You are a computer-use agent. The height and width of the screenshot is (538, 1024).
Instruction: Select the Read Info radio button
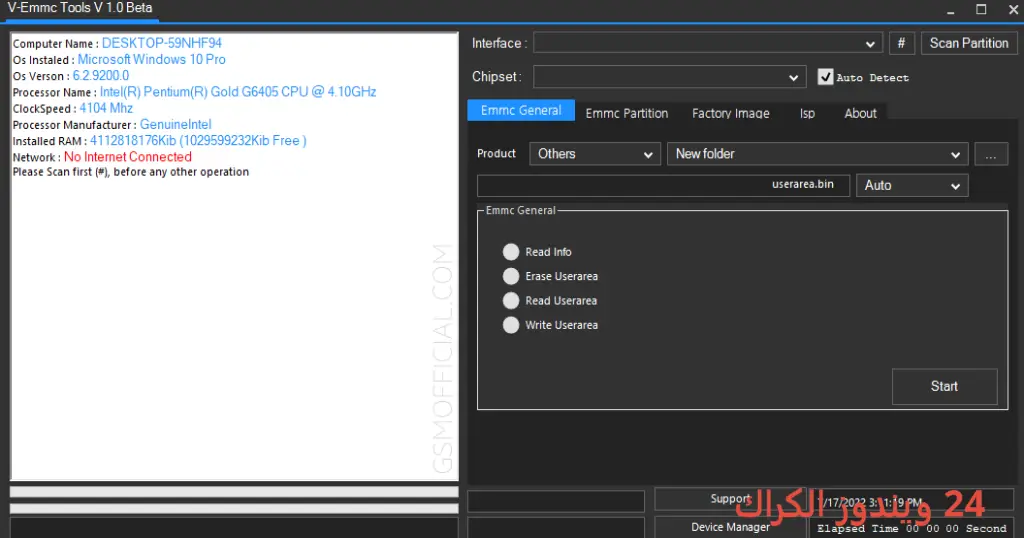pos(511,252)
